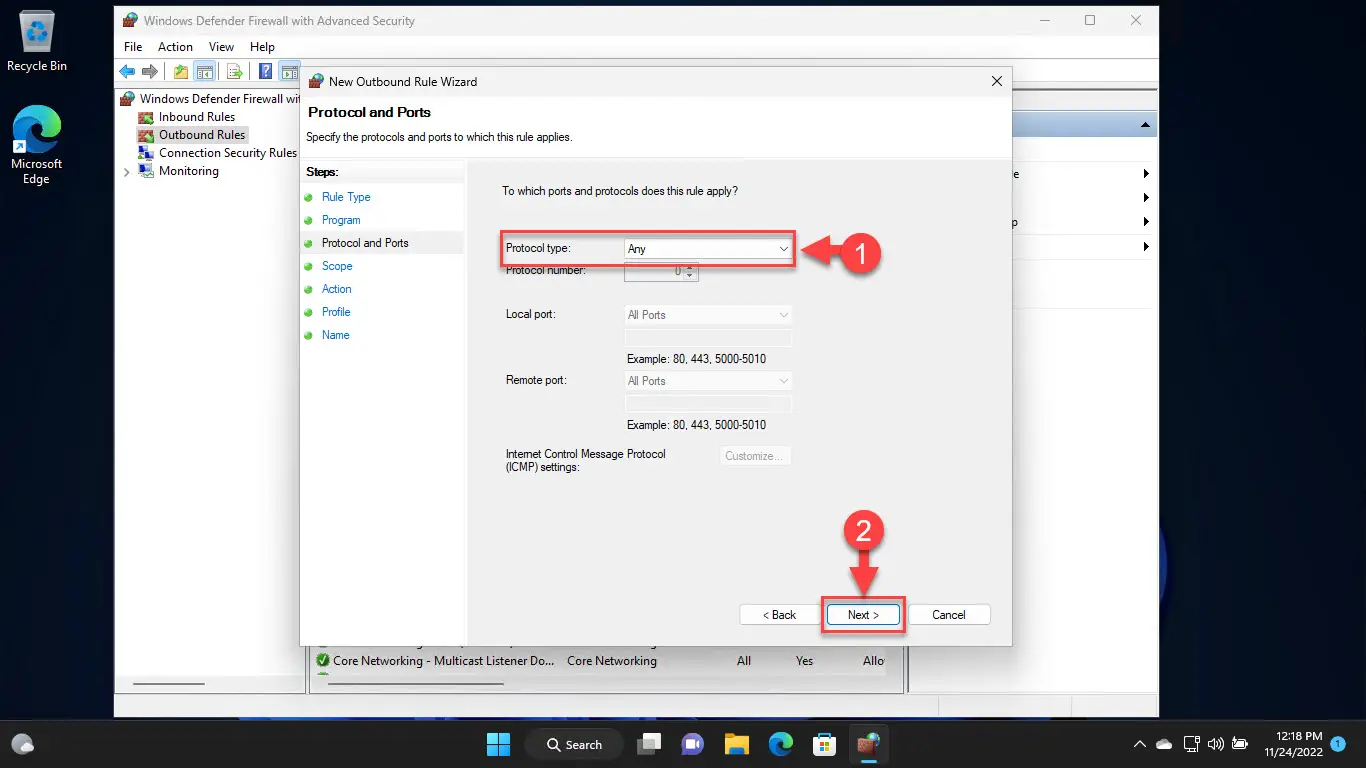Click the Next button in wizard
The width and height of the screenshot is (1366, 768).
863,615
